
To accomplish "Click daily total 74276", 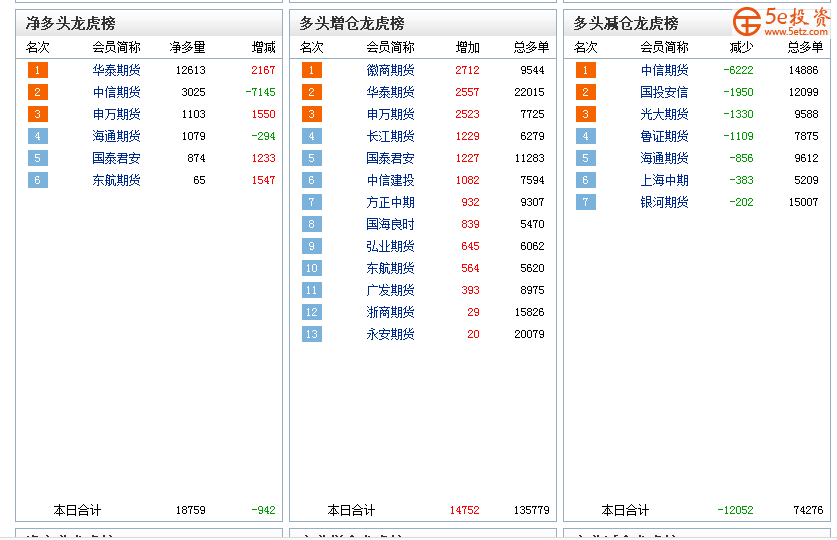I will (809, 510).
